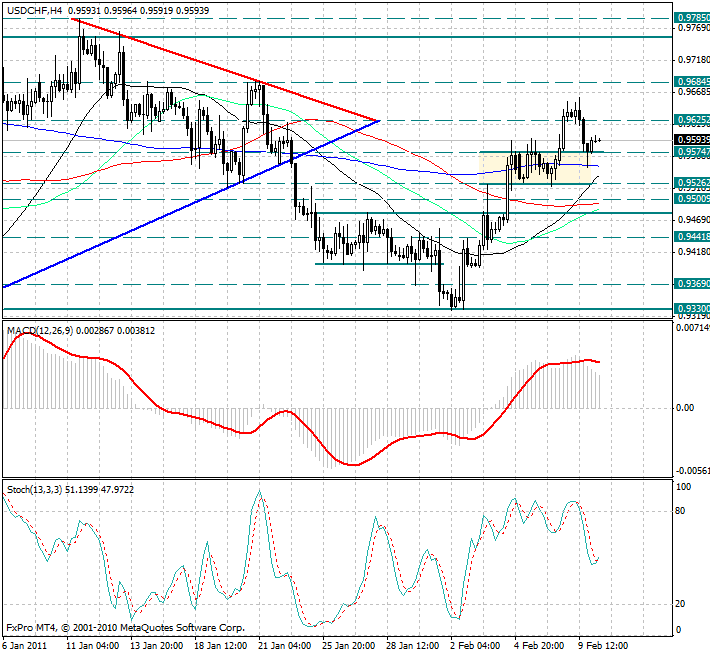Click the 0.9718 price scale value
710x653 pixels.
[693, 60]
